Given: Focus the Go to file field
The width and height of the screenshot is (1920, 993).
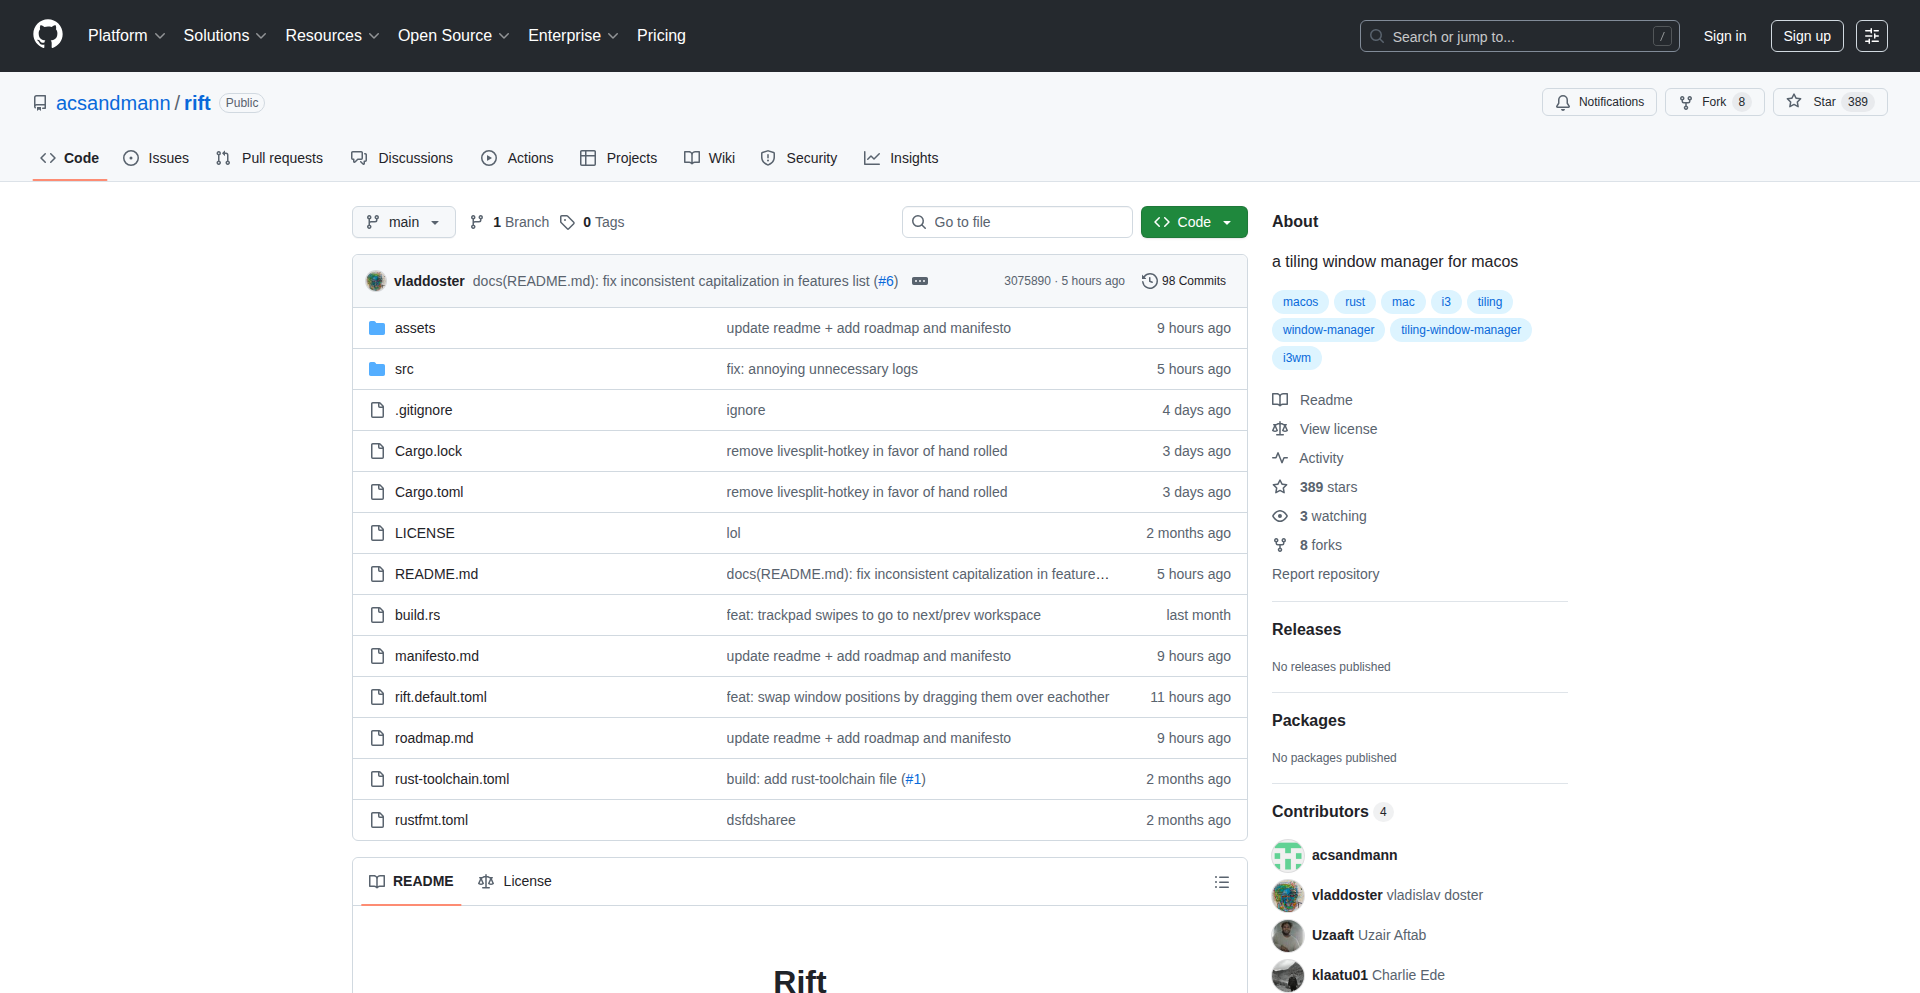Looking at the screenshot, I should tap(1016, 222).
